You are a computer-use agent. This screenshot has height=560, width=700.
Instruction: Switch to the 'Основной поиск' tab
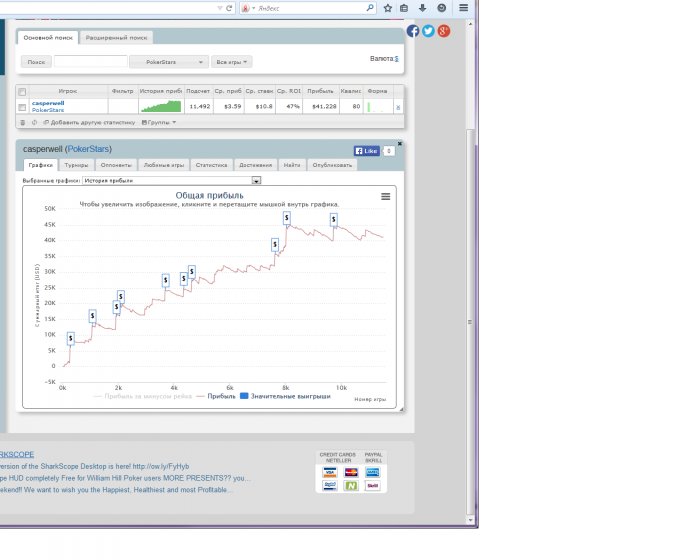[x=48, y=38]
